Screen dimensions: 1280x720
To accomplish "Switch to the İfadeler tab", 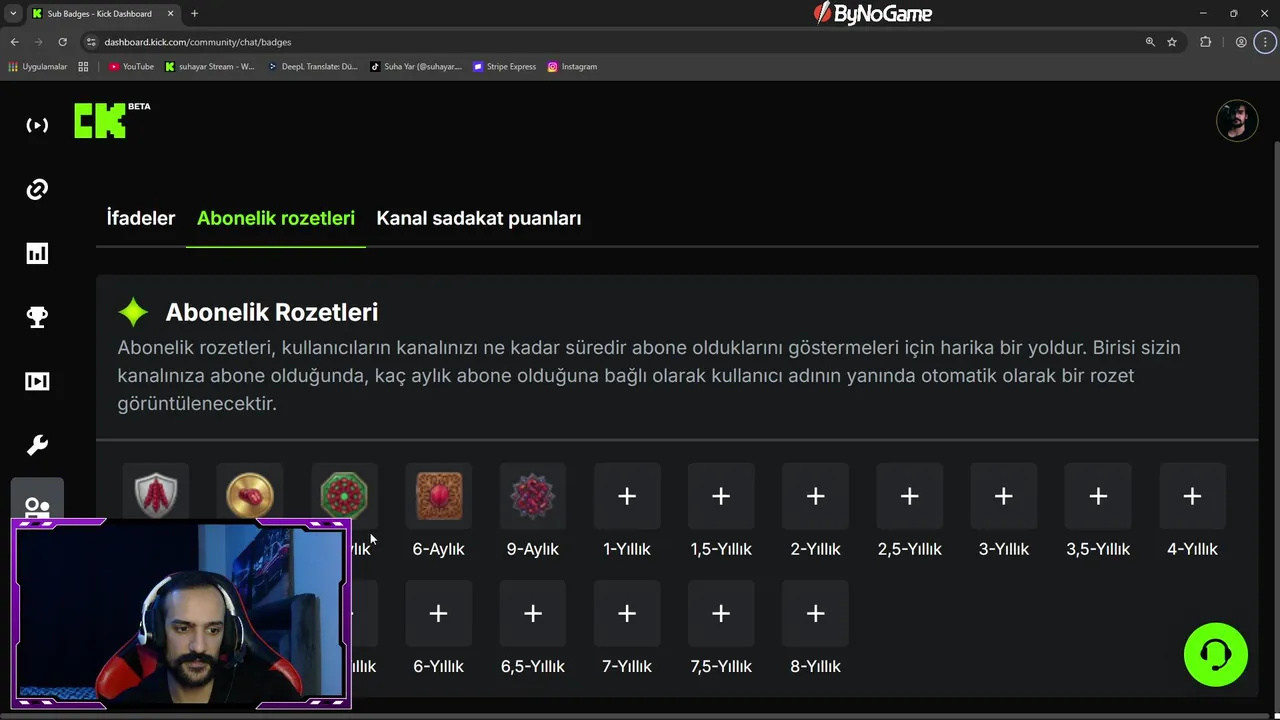I will point(141,218).
